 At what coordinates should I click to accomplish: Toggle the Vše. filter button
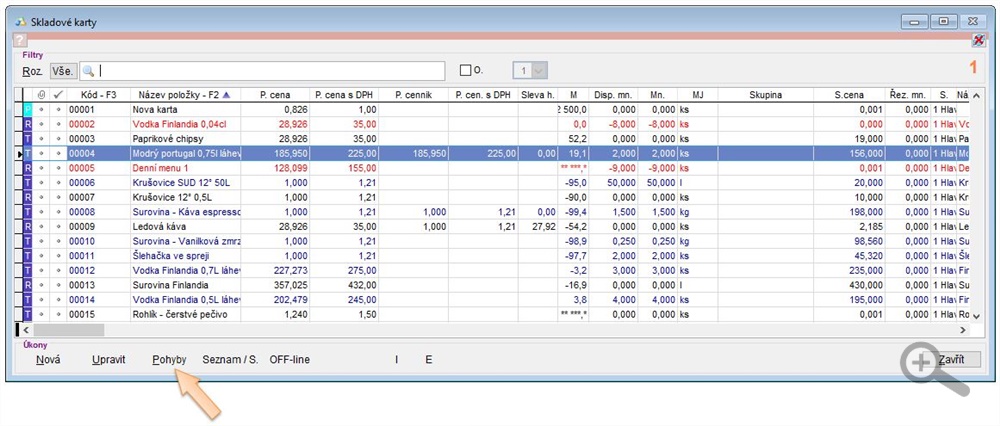click(64, 71)
